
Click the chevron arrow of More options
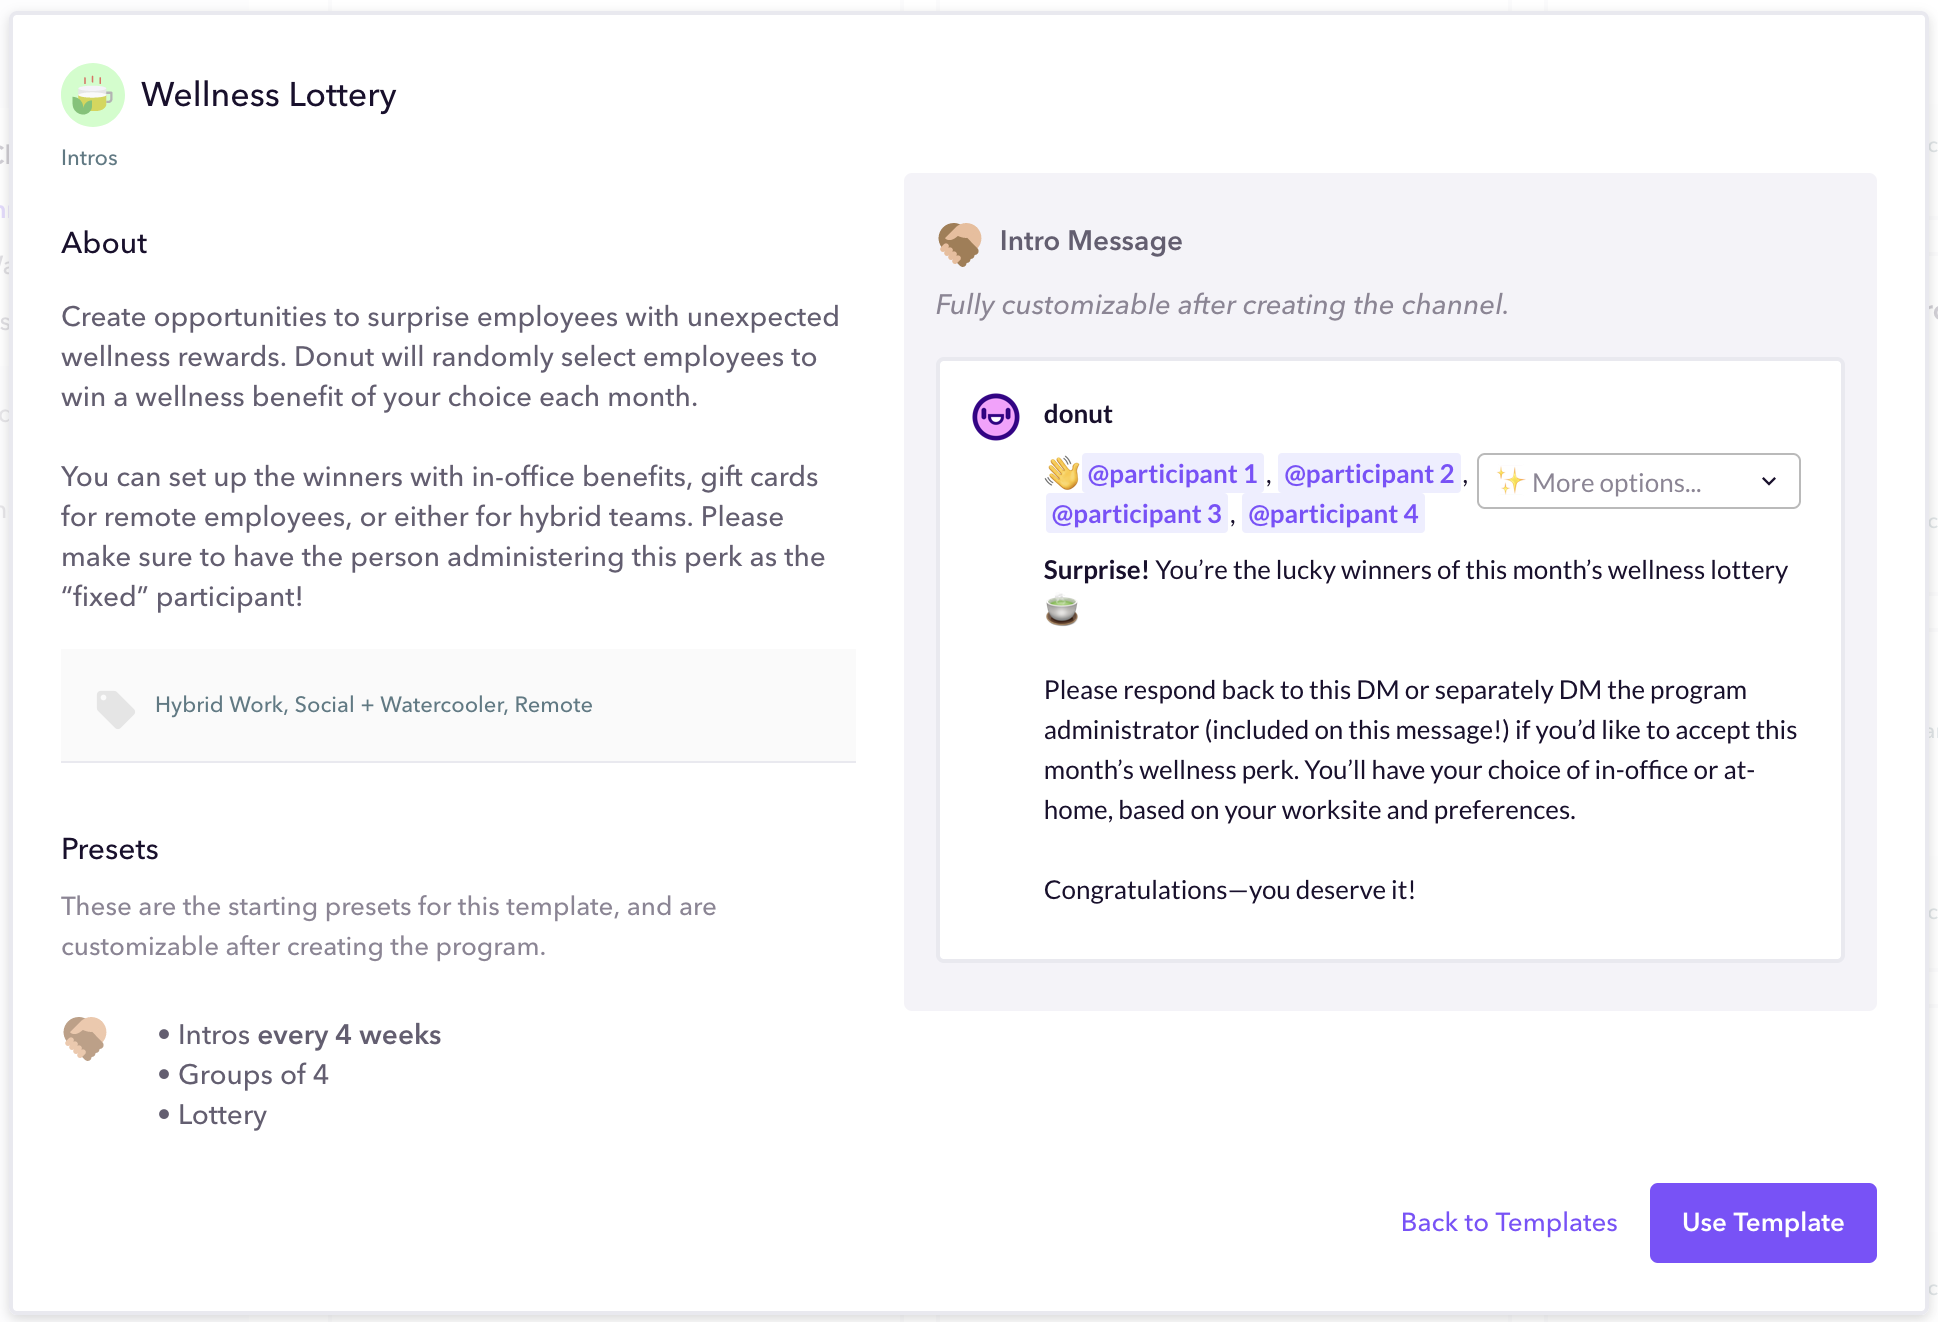[x=1768, y=482]
